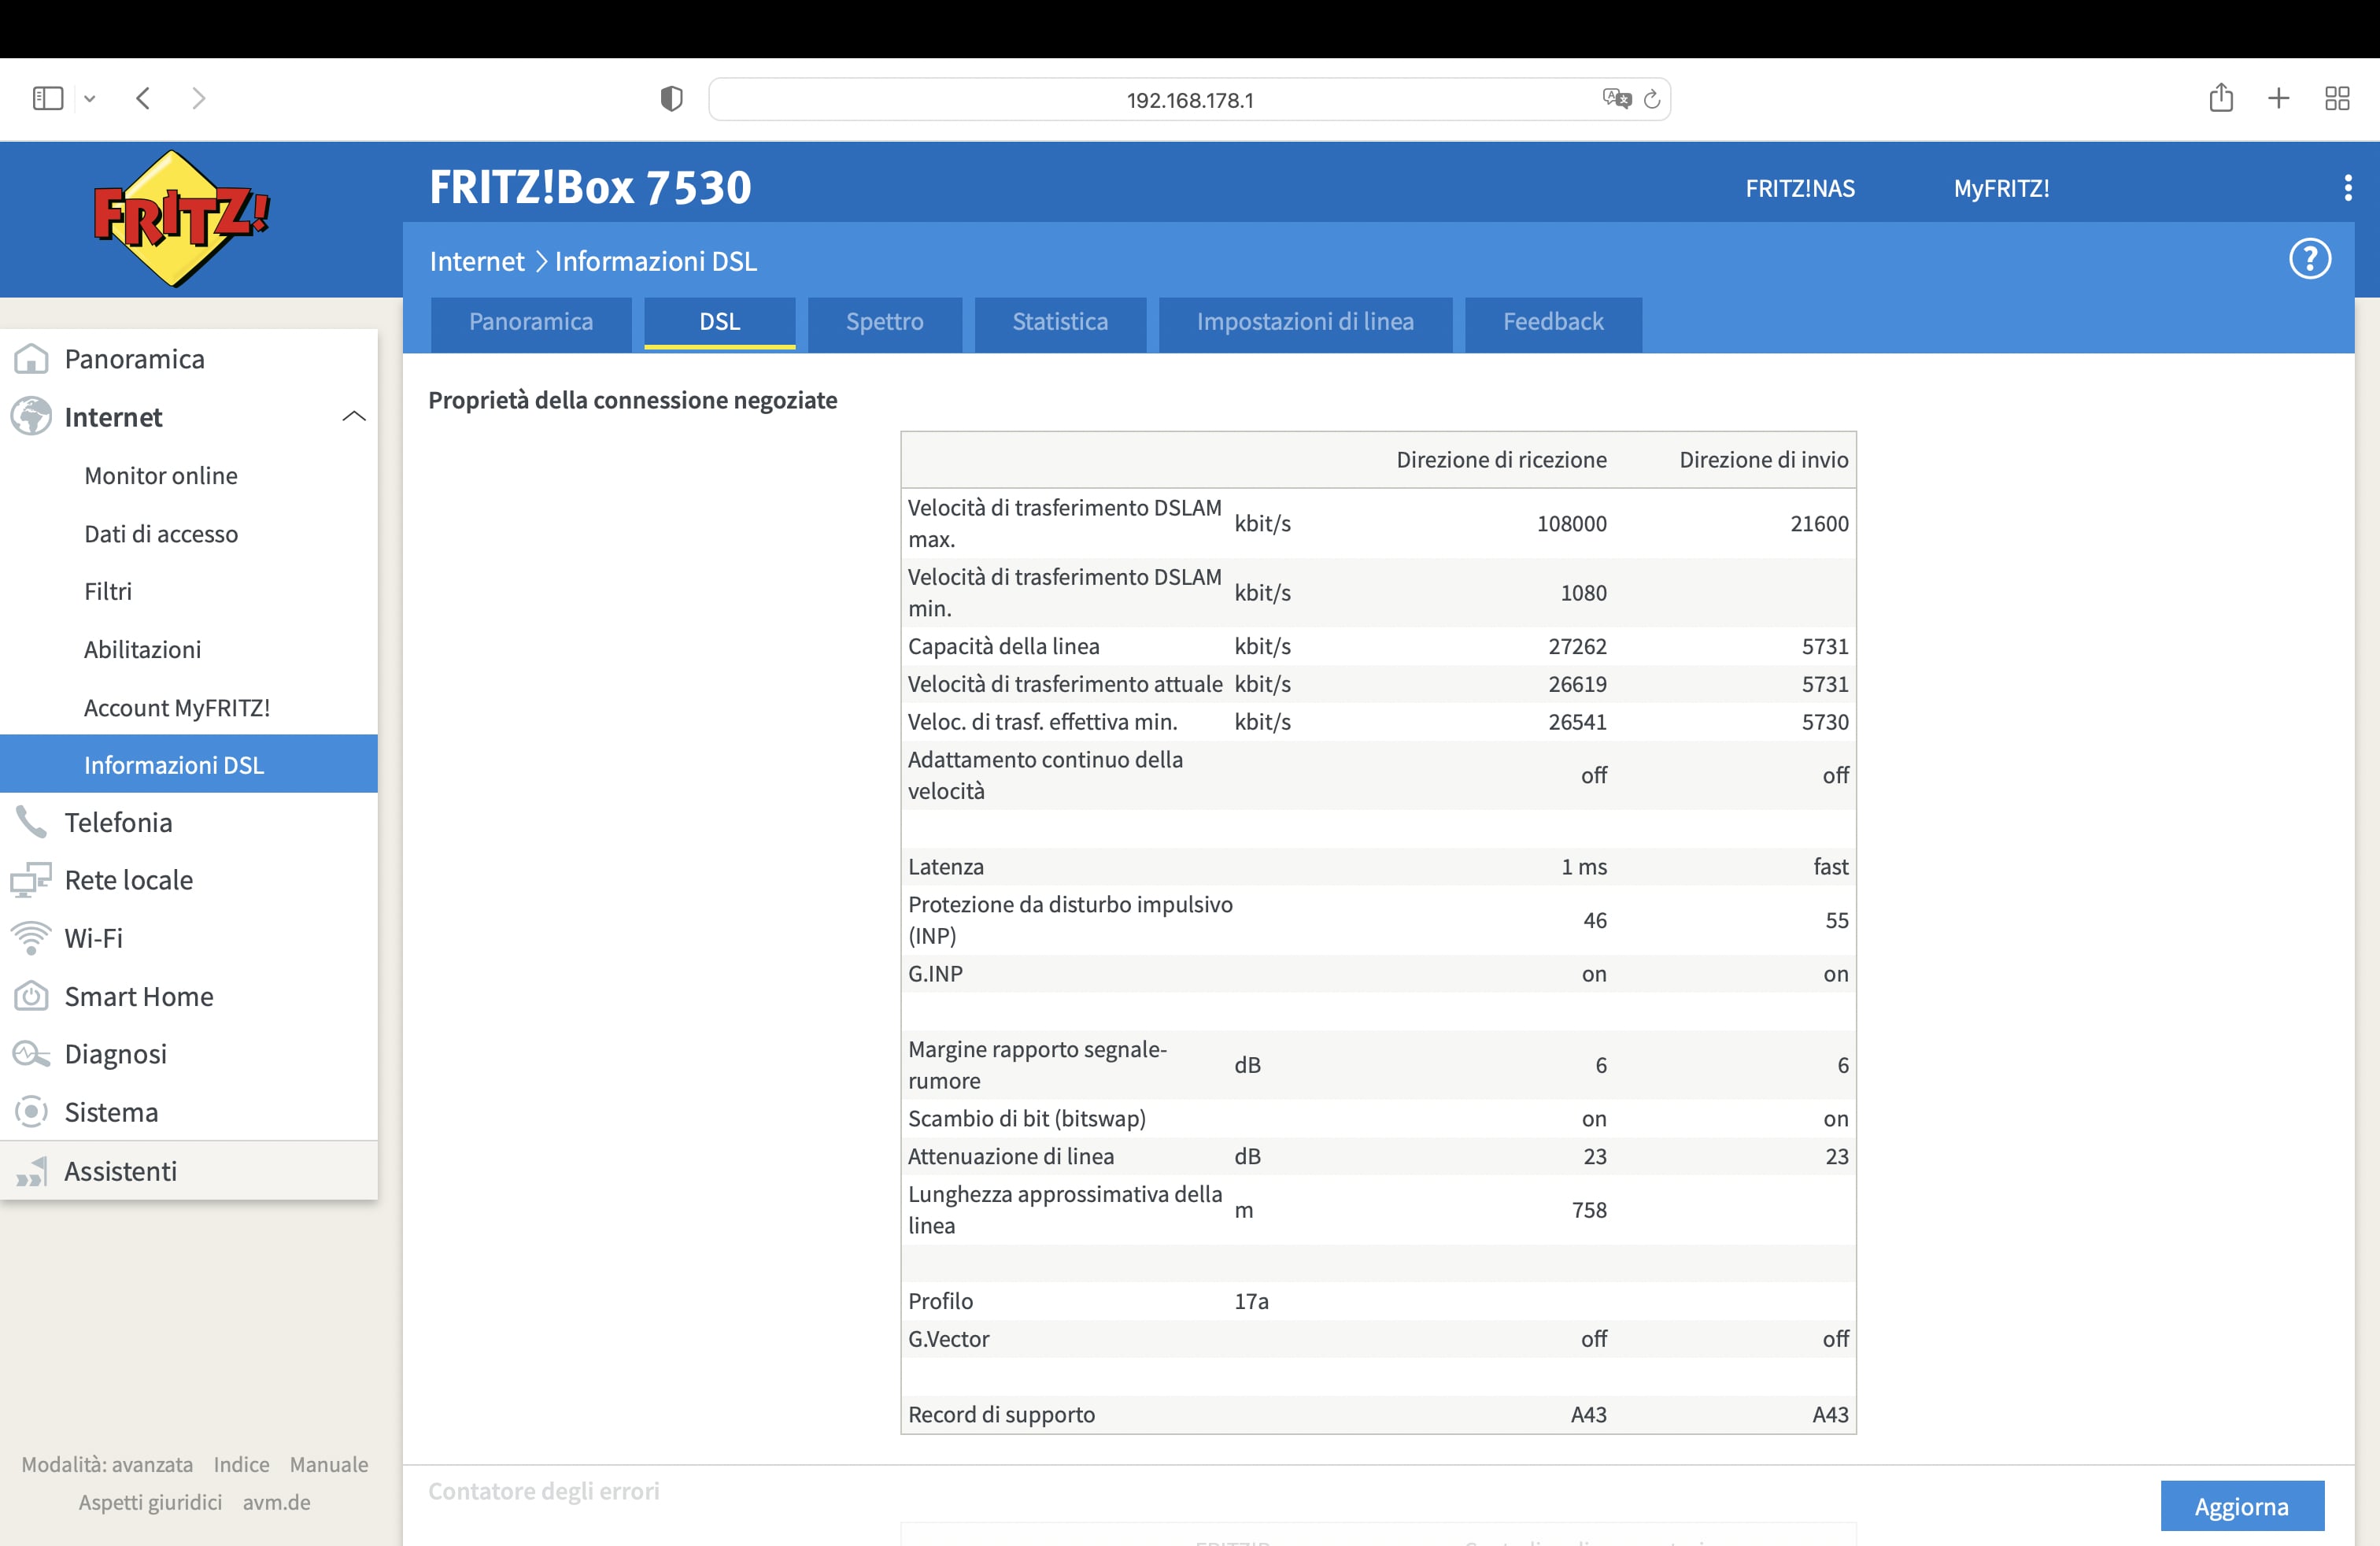Click the Telefonia phone icon

click(x=32, y=822)
